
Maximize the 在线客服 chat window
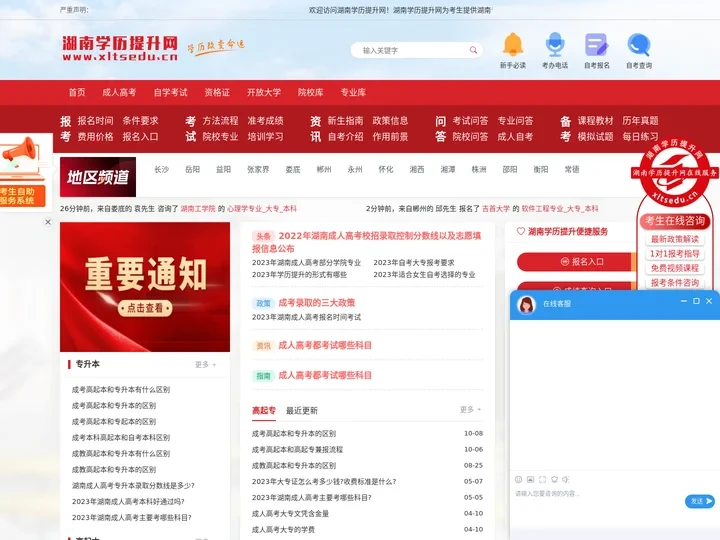(696, 301)
